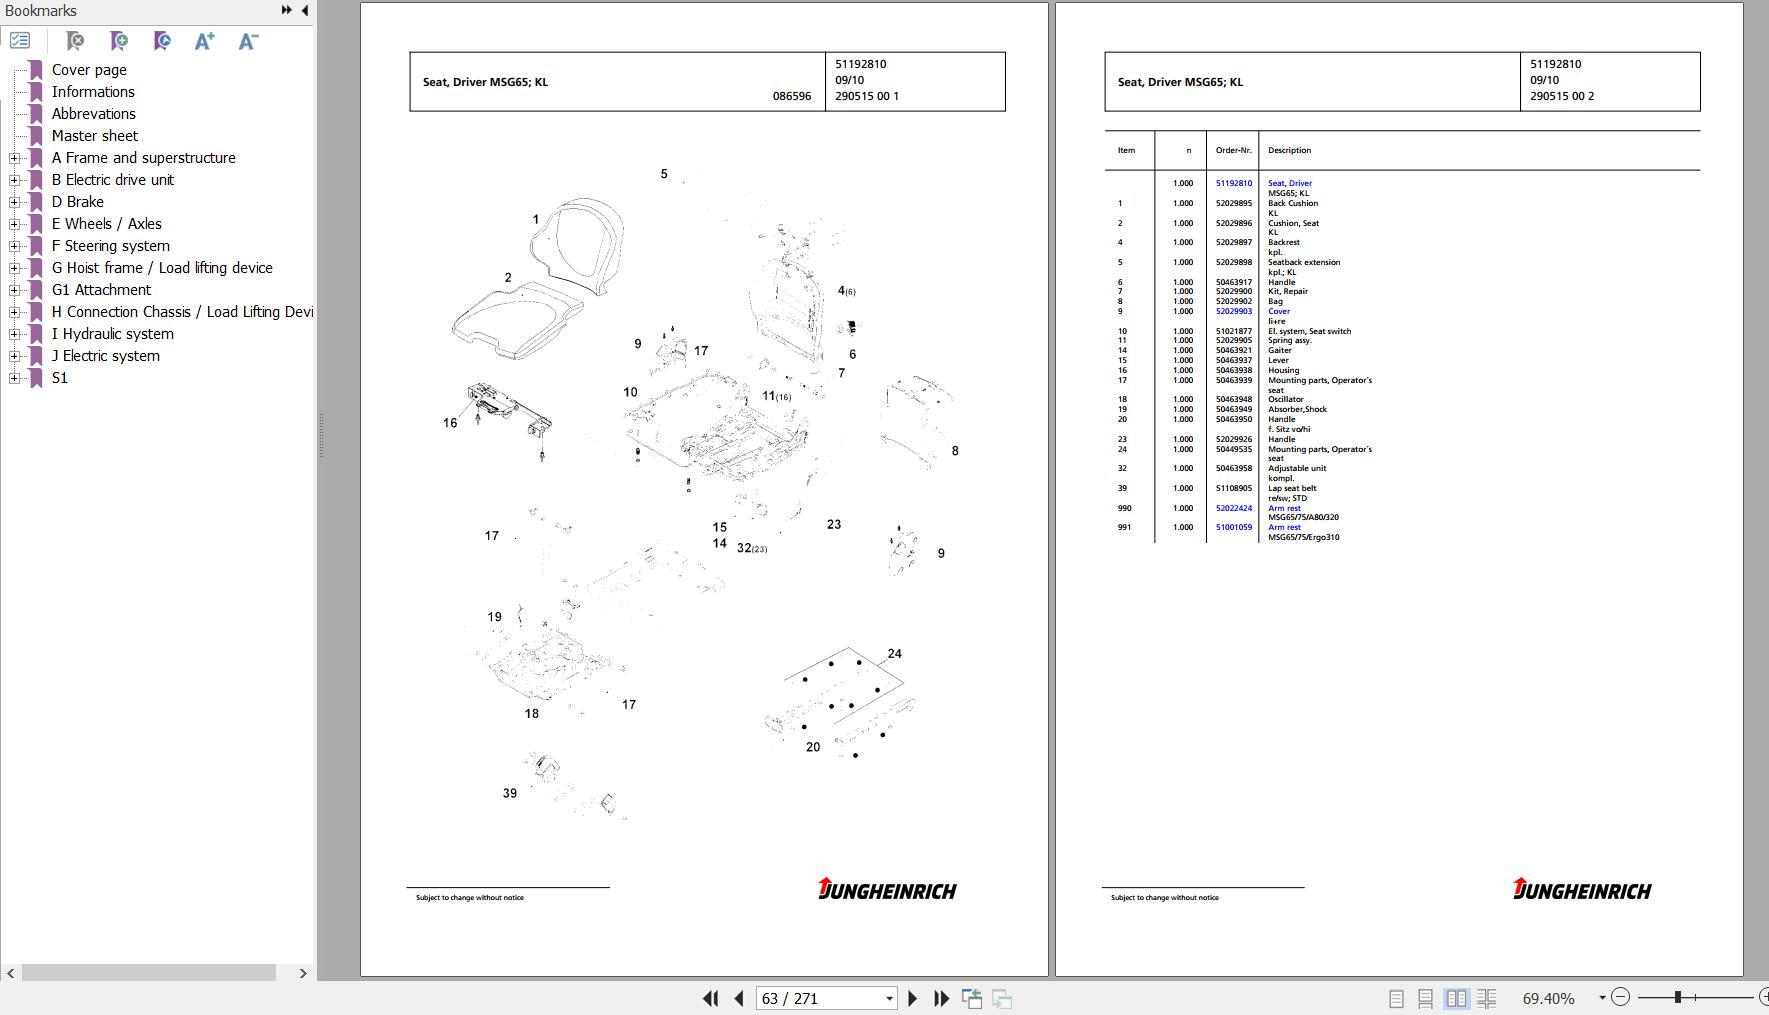Follow order number link 51192810
1769x1015 pixels.
click(1233, 183)
